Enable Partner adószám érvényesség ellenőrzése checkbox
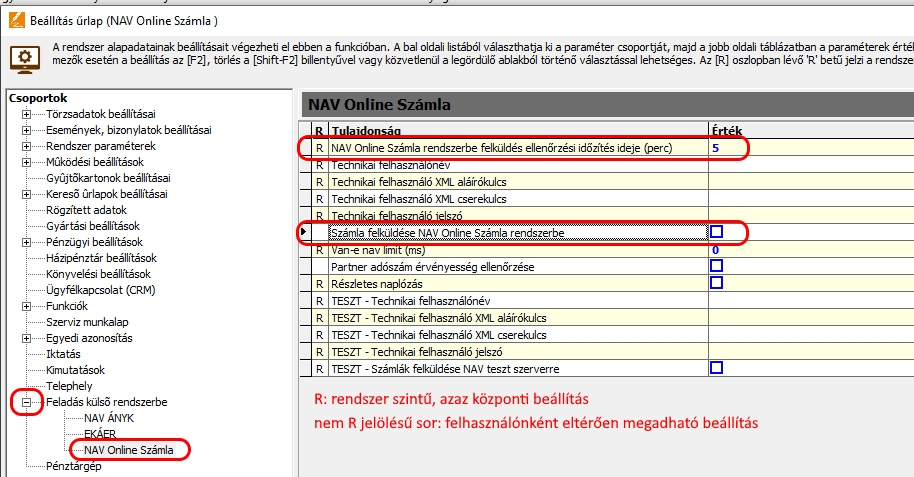Image resolution: width=914 pixels, height=477 pixels. [716, 266]
